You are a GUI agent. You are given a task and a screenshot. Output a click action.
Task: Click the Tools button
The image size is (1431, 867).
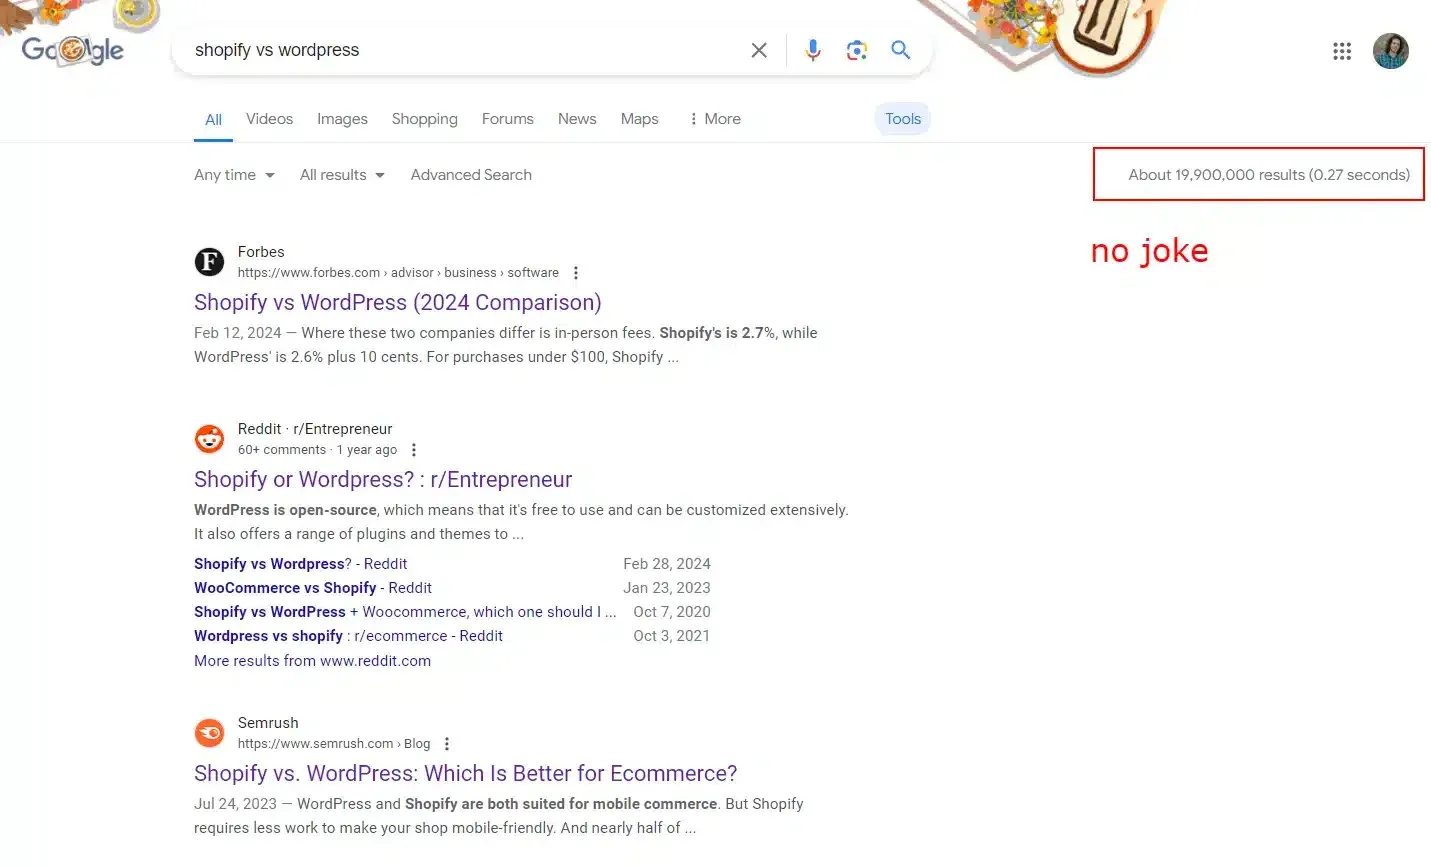click(902, 119)
